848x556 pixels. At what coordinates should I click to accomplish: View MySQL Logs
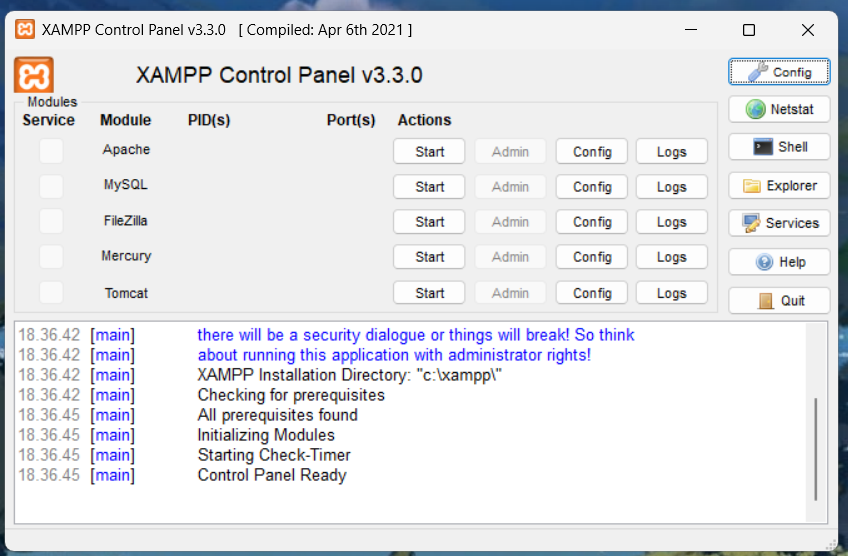click(672, 187)
